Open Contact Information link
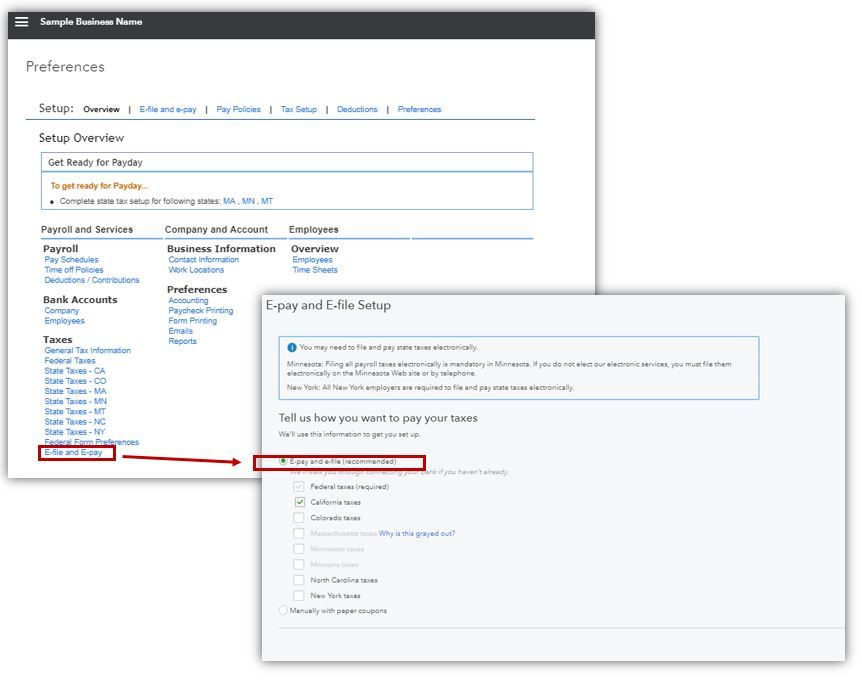Viewport: 862px width, 684px height. pyautogui.click(x=203, y=260)
